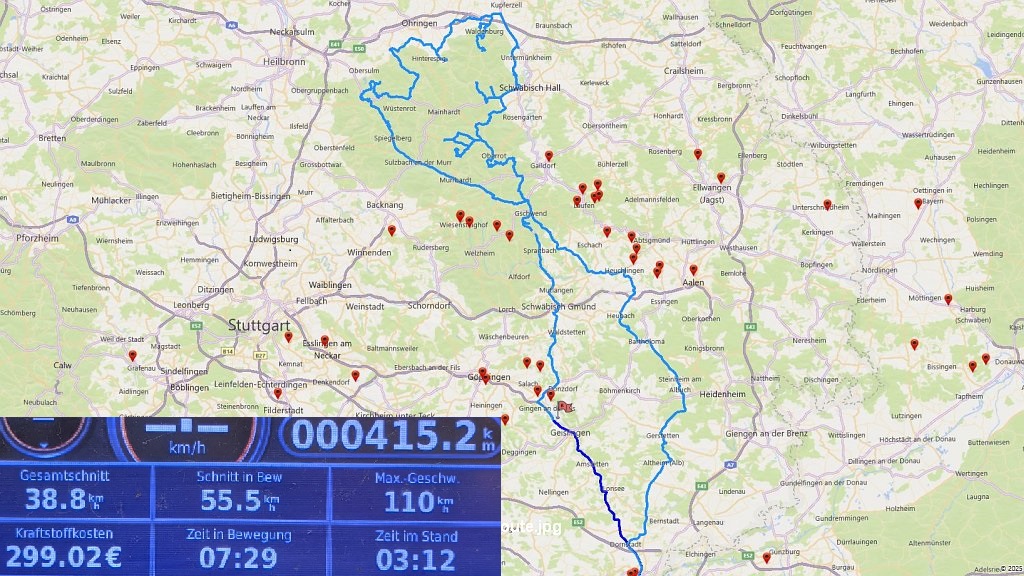The height and width of the screenshot is (576, 1024).
Task: Click the red pin near Gaildorf
Action: coord(548,156)
